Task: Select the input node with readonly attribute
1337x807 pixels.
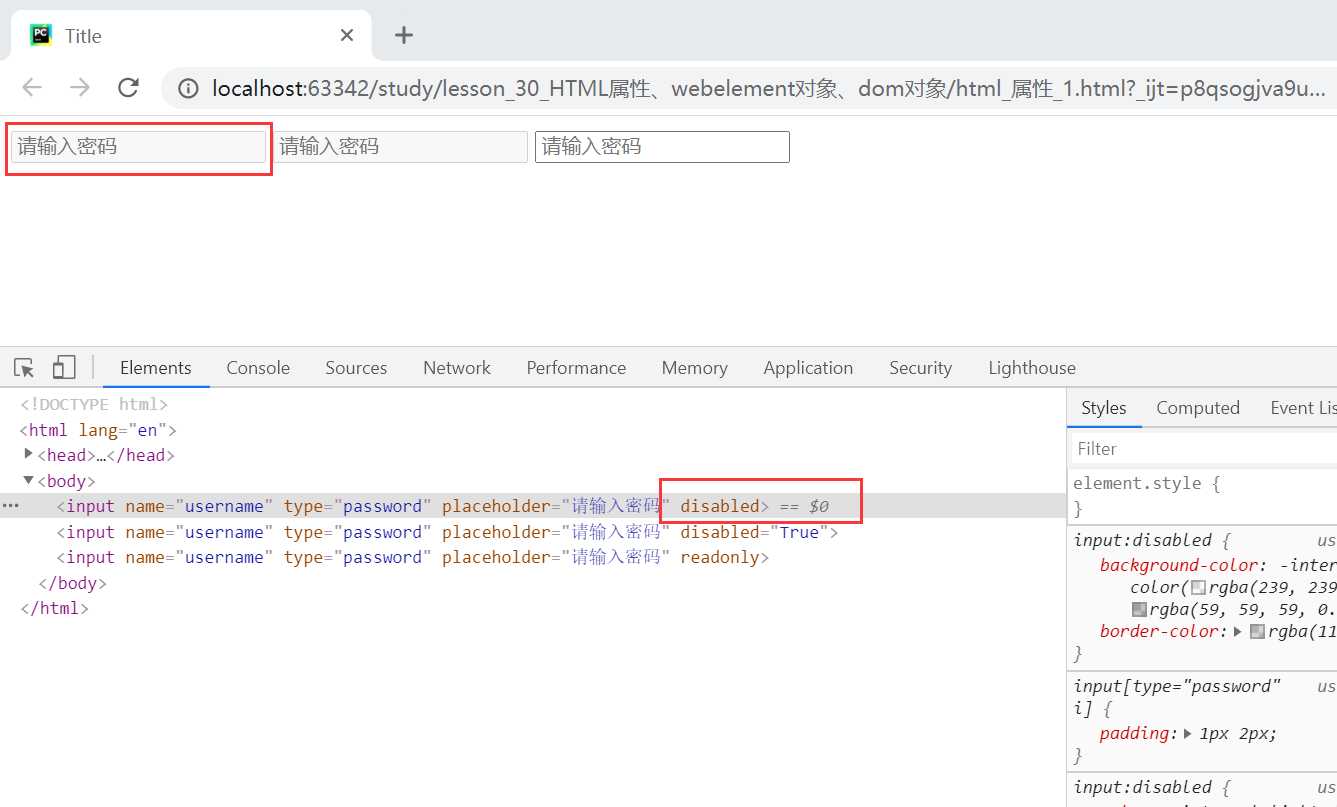Action: pos(412,557)
